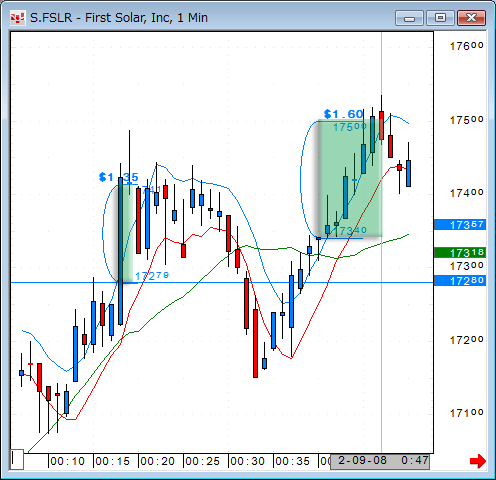Click the $1.60 profit label
This screenshot has width=496, height=480.
(343, 114)
